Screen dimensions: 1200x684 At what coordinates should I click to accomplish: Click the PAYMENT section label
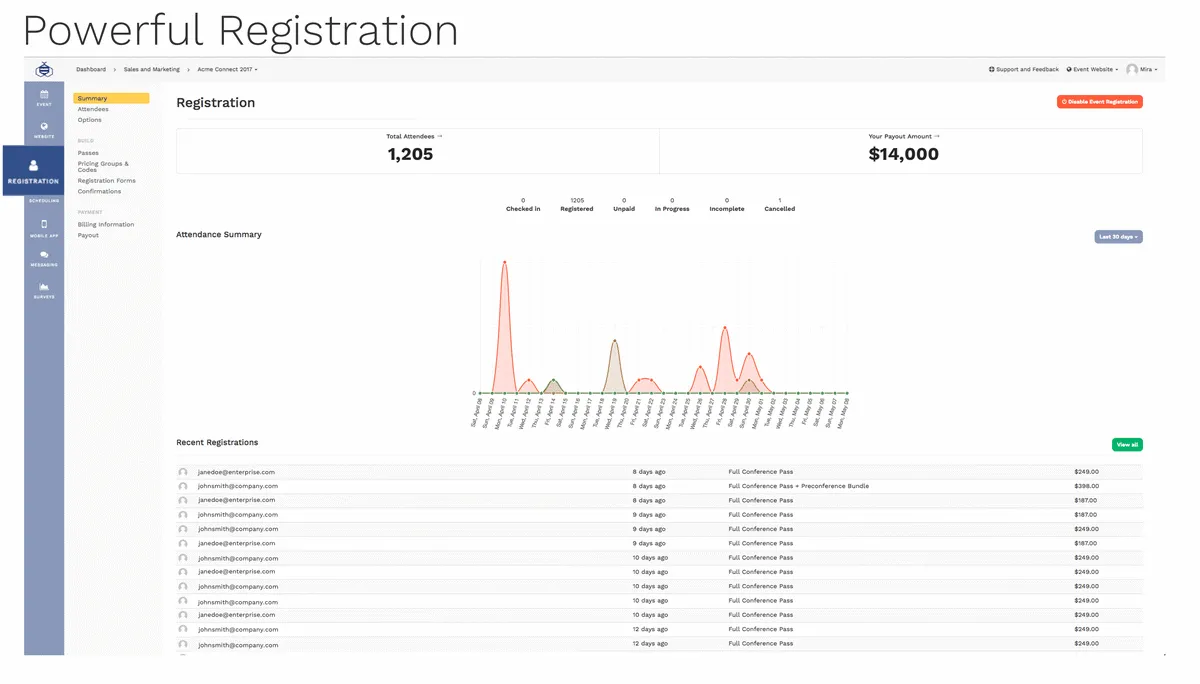90,212
